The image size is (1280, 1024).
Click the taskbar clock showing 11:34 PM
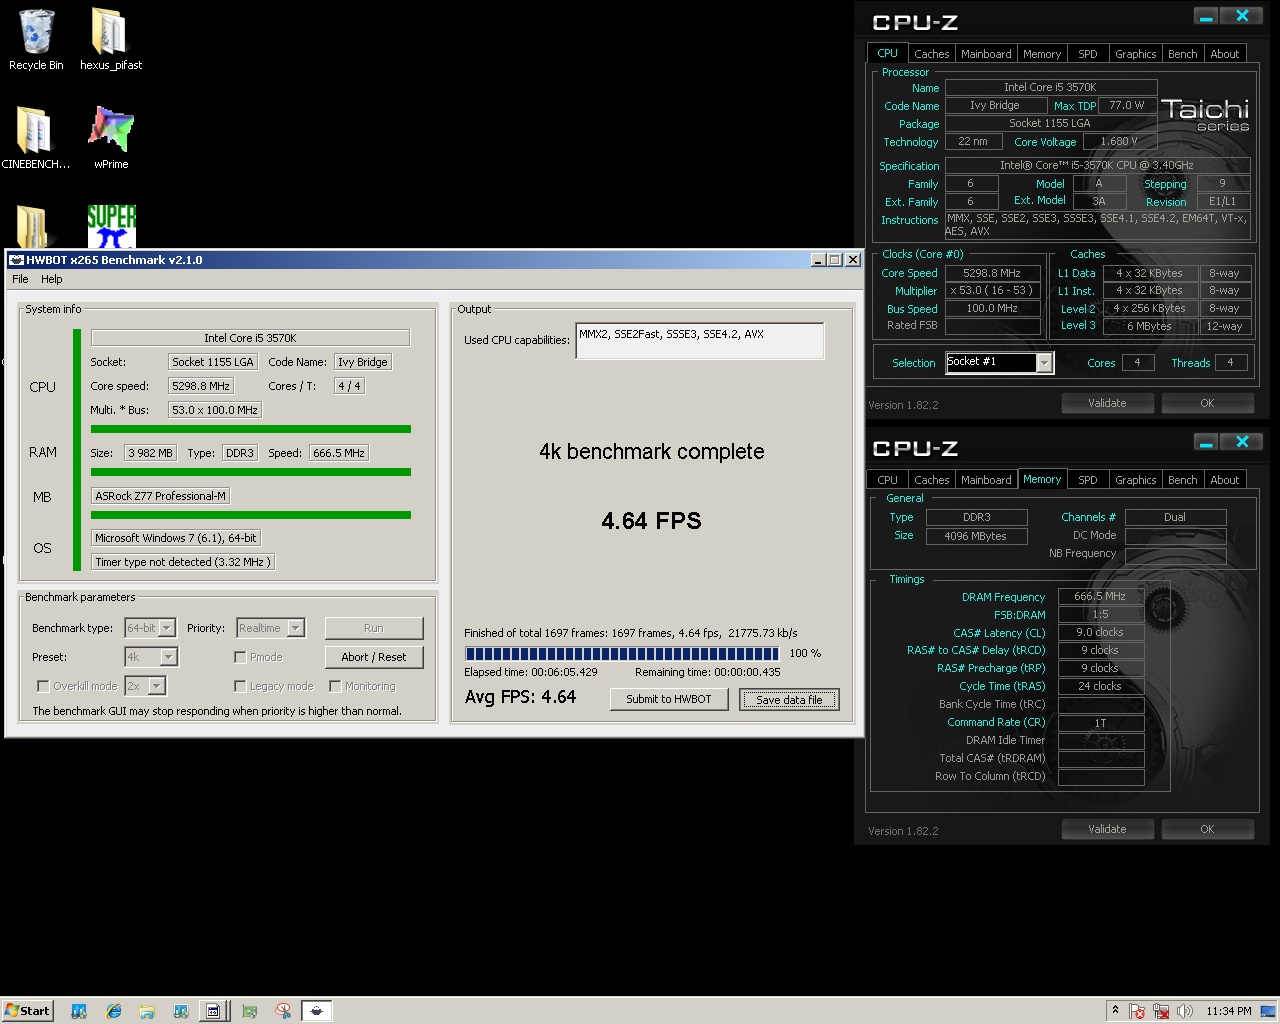pos(1228,1011)
